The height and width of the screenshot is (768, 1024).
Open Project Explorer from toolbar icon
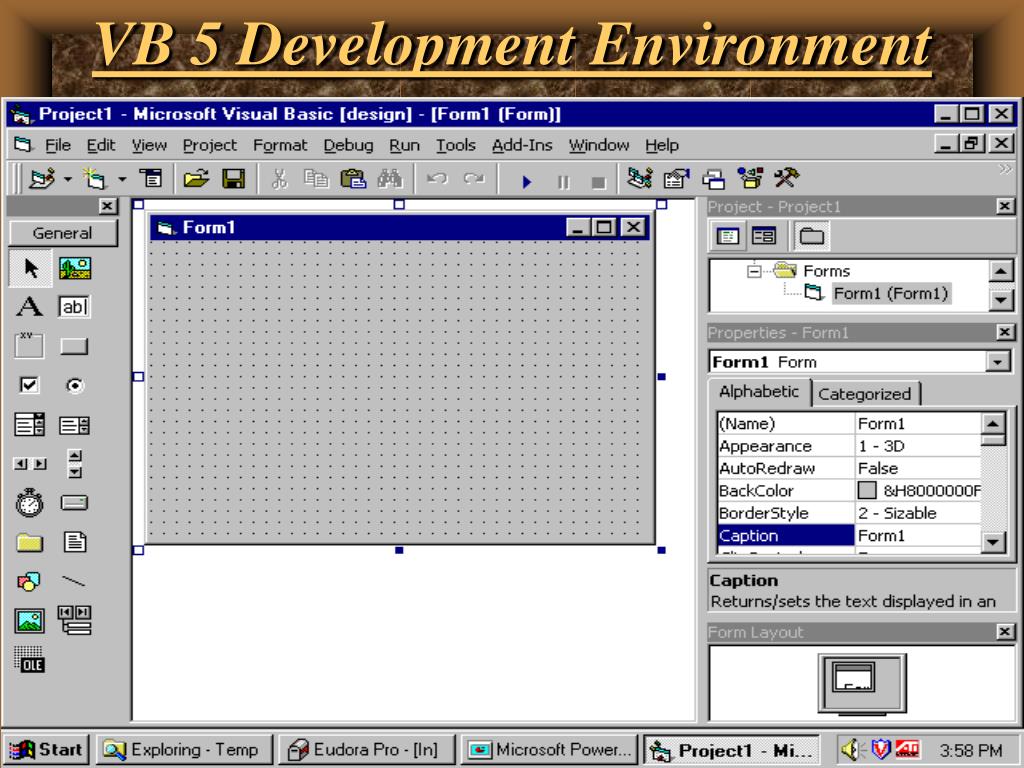tap(639, 178)
